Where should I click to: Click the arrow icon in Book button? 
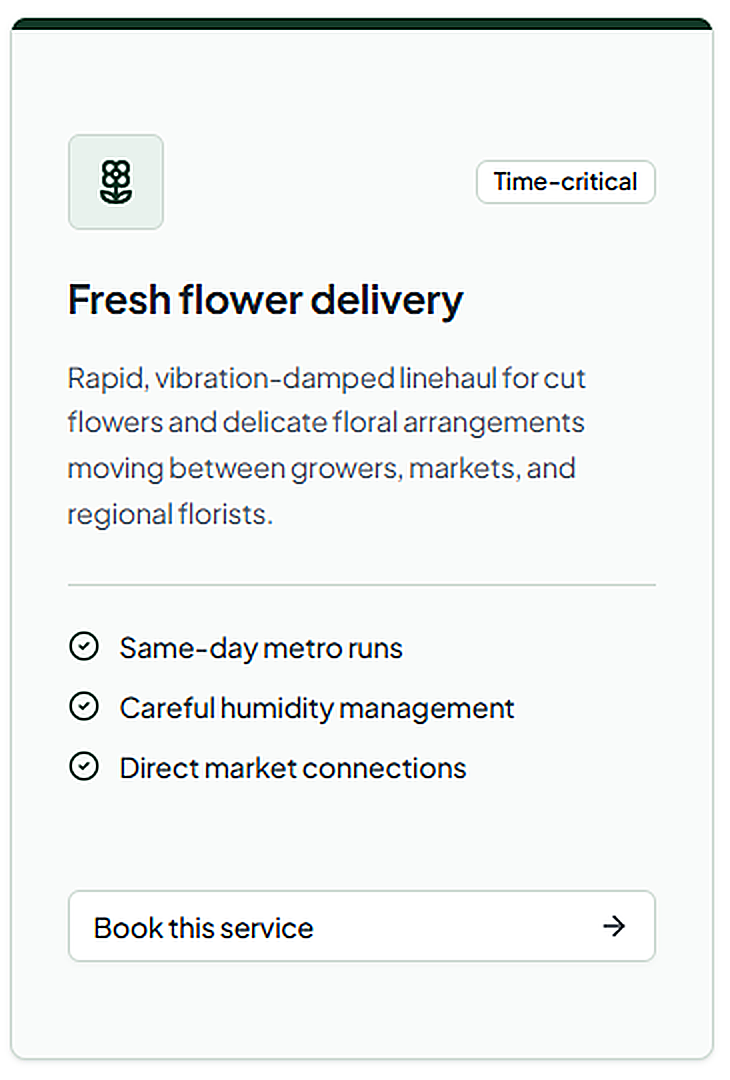point(614,926)
